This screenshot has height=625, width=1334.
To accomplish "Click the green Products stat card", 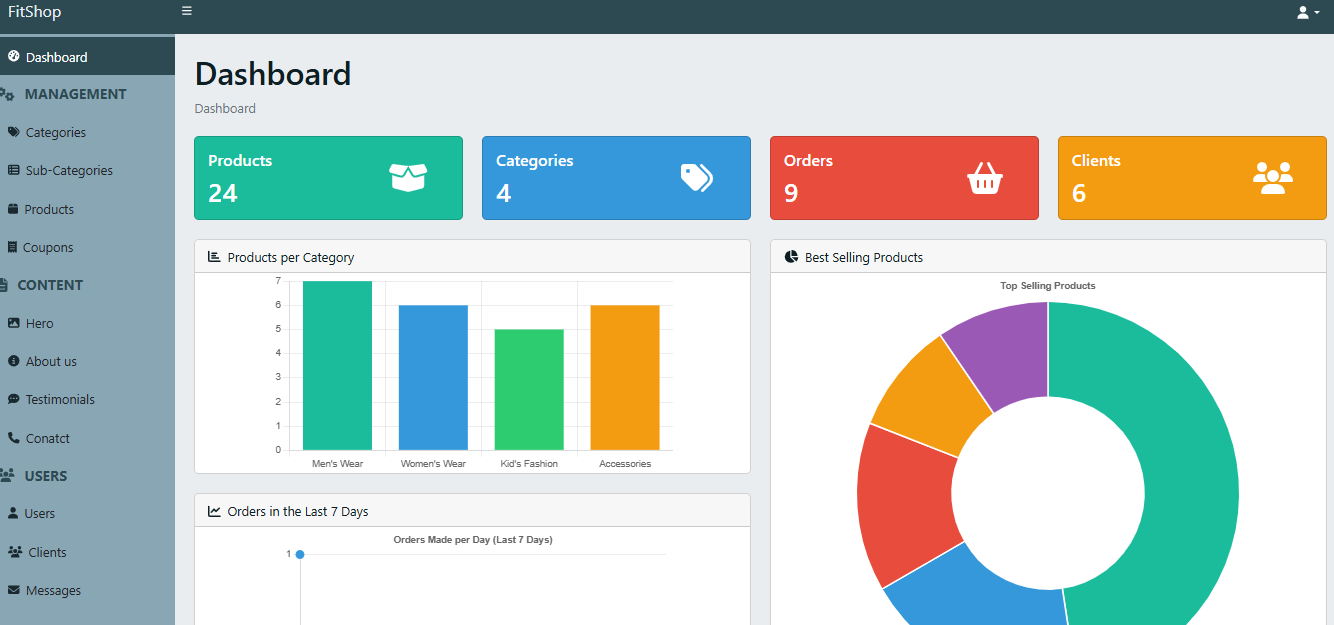I will (x=328, y=178).
